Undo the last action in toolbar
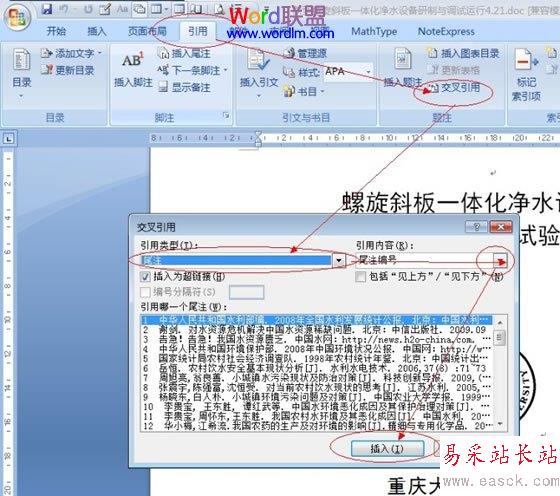 tap(64, 9)
